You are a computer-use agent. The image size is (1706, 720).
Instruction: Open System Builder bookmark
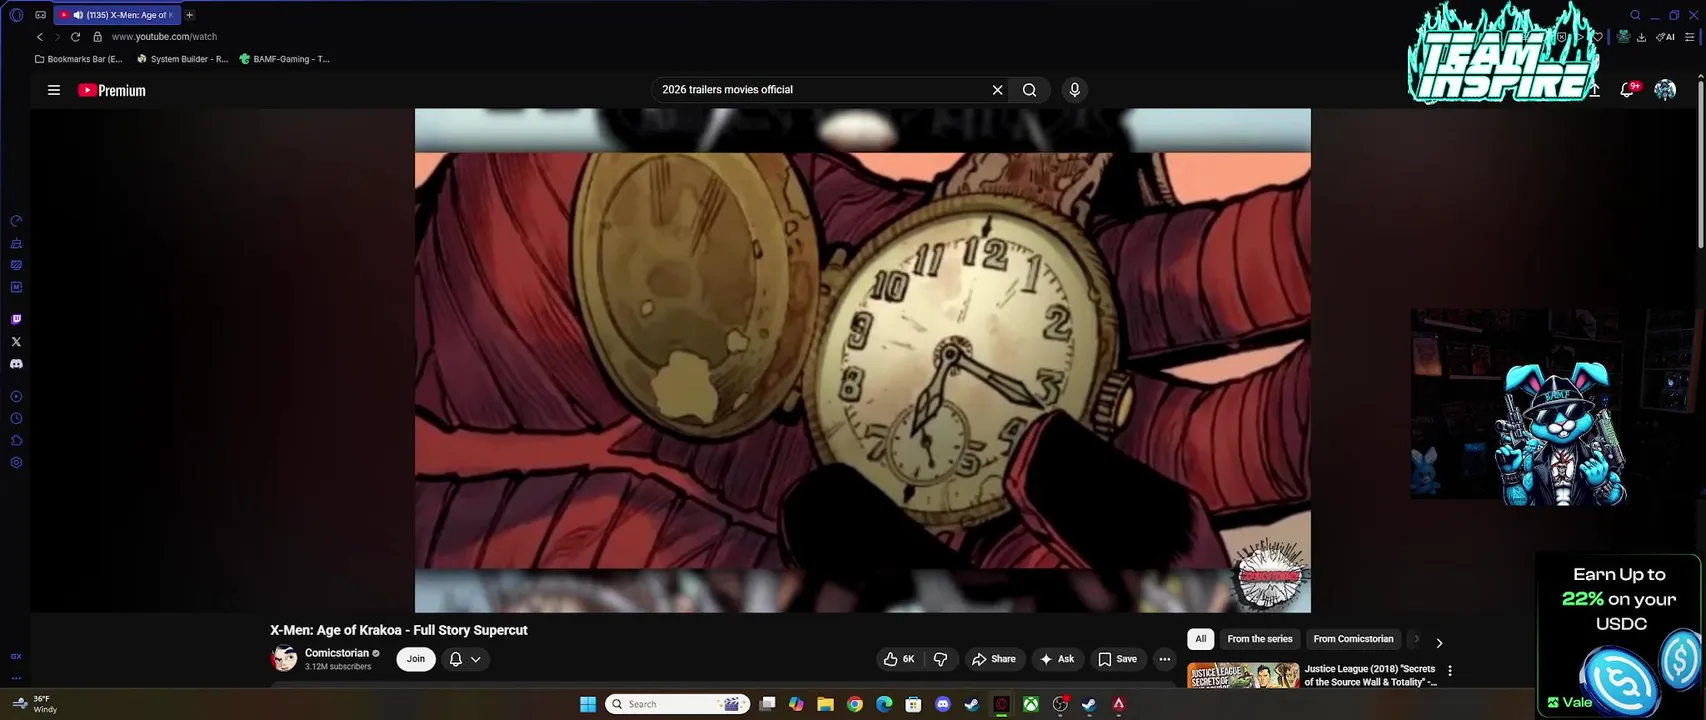(182, 59)
